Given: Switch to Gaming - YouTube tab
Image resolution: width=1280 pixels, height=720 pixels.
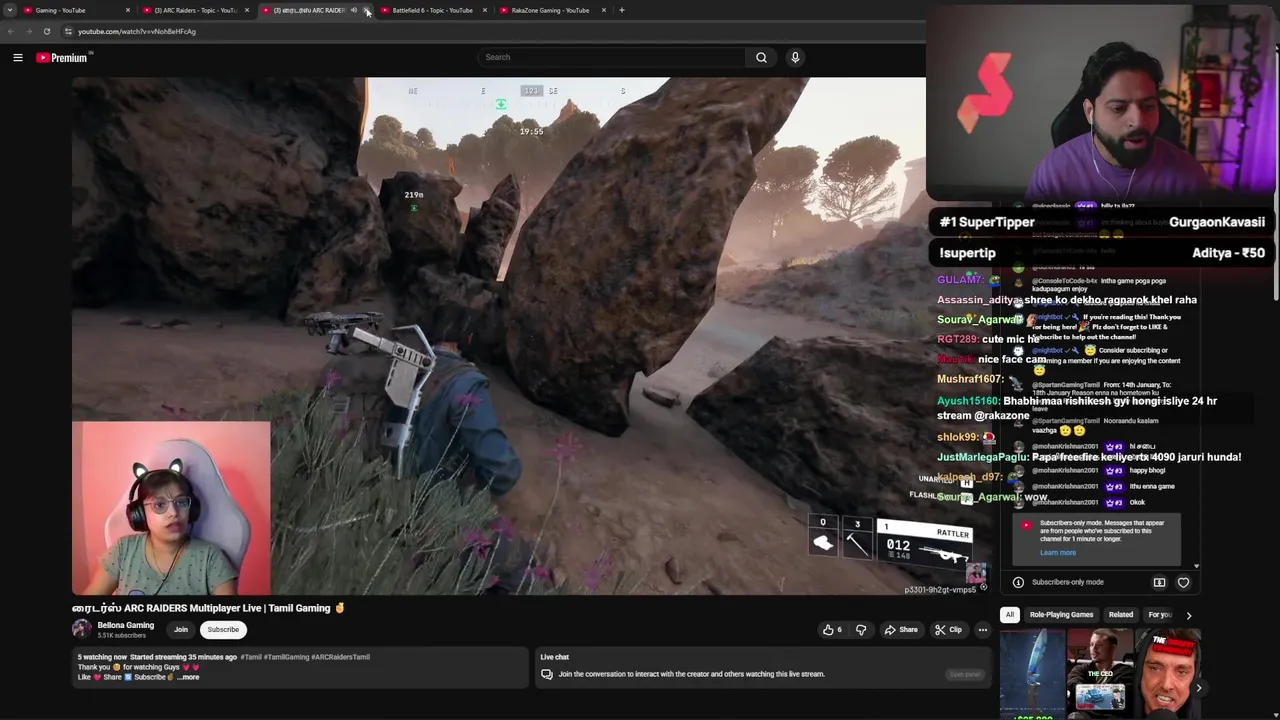Looking at the screenshot, I should (x=76, y=10).
